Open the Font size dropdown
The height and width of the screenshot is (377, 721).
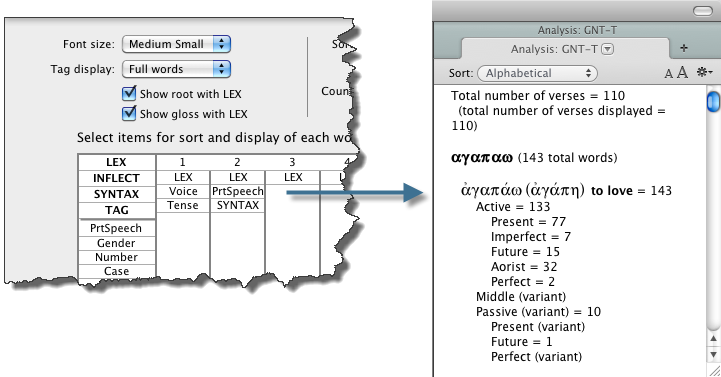[x=176, y=44]
